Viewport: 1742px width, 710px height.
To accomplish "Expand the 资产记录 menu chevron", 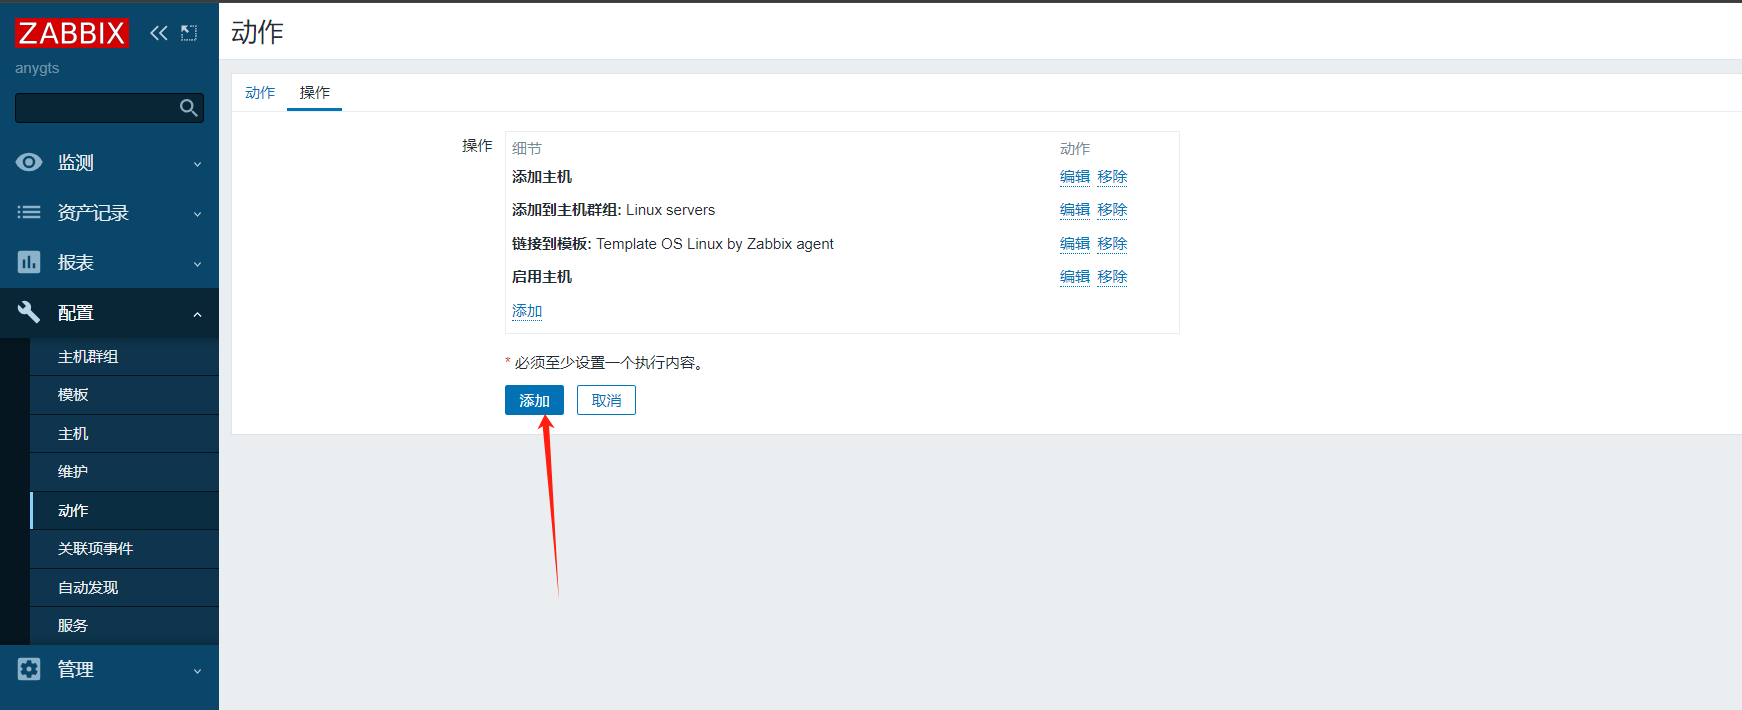I will click(197, 214).
